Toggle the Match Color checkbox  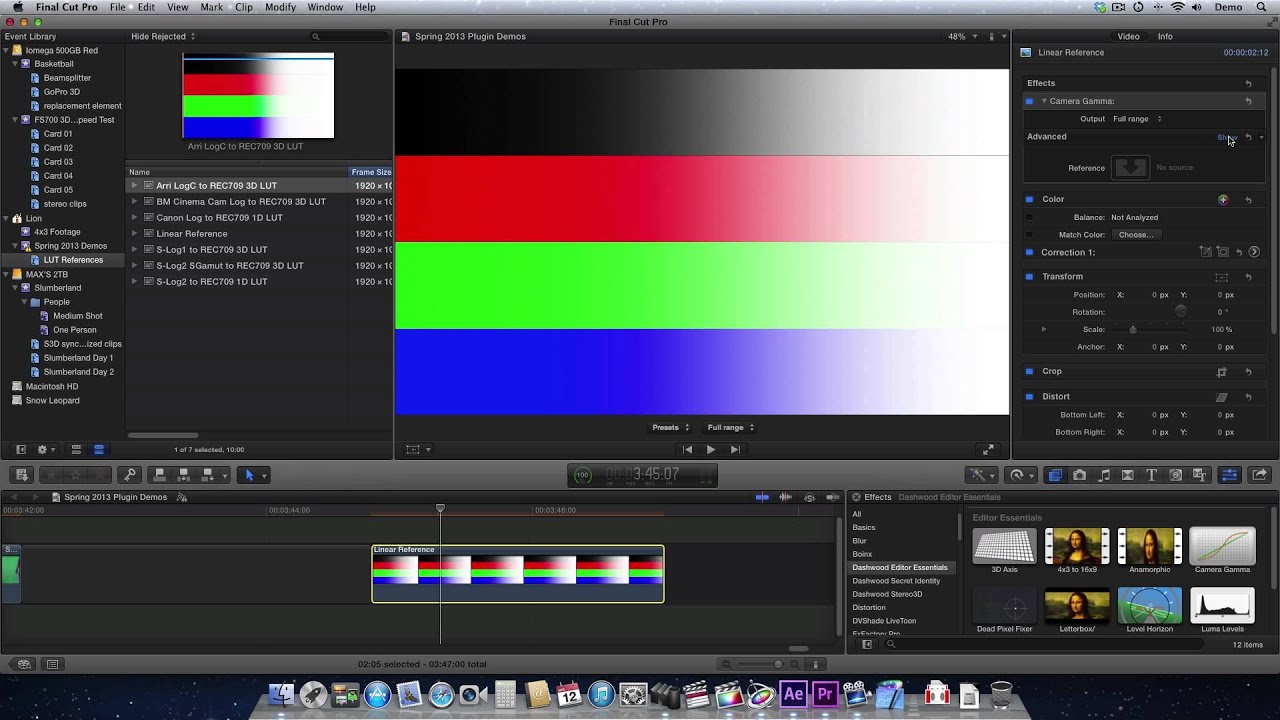[x=1029, y=235]
